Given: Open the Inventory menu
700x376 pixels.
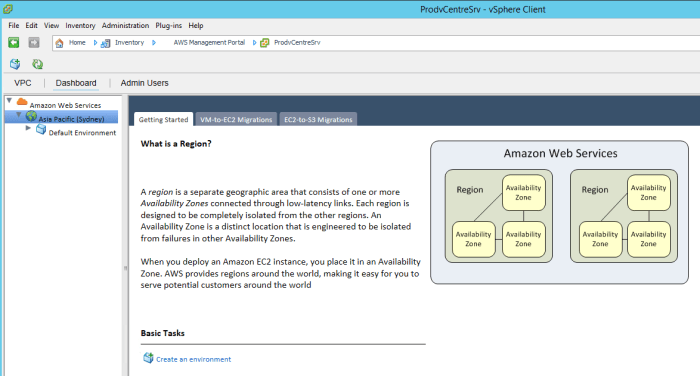Looking at the screenshot, I should (x=80, y=25).
